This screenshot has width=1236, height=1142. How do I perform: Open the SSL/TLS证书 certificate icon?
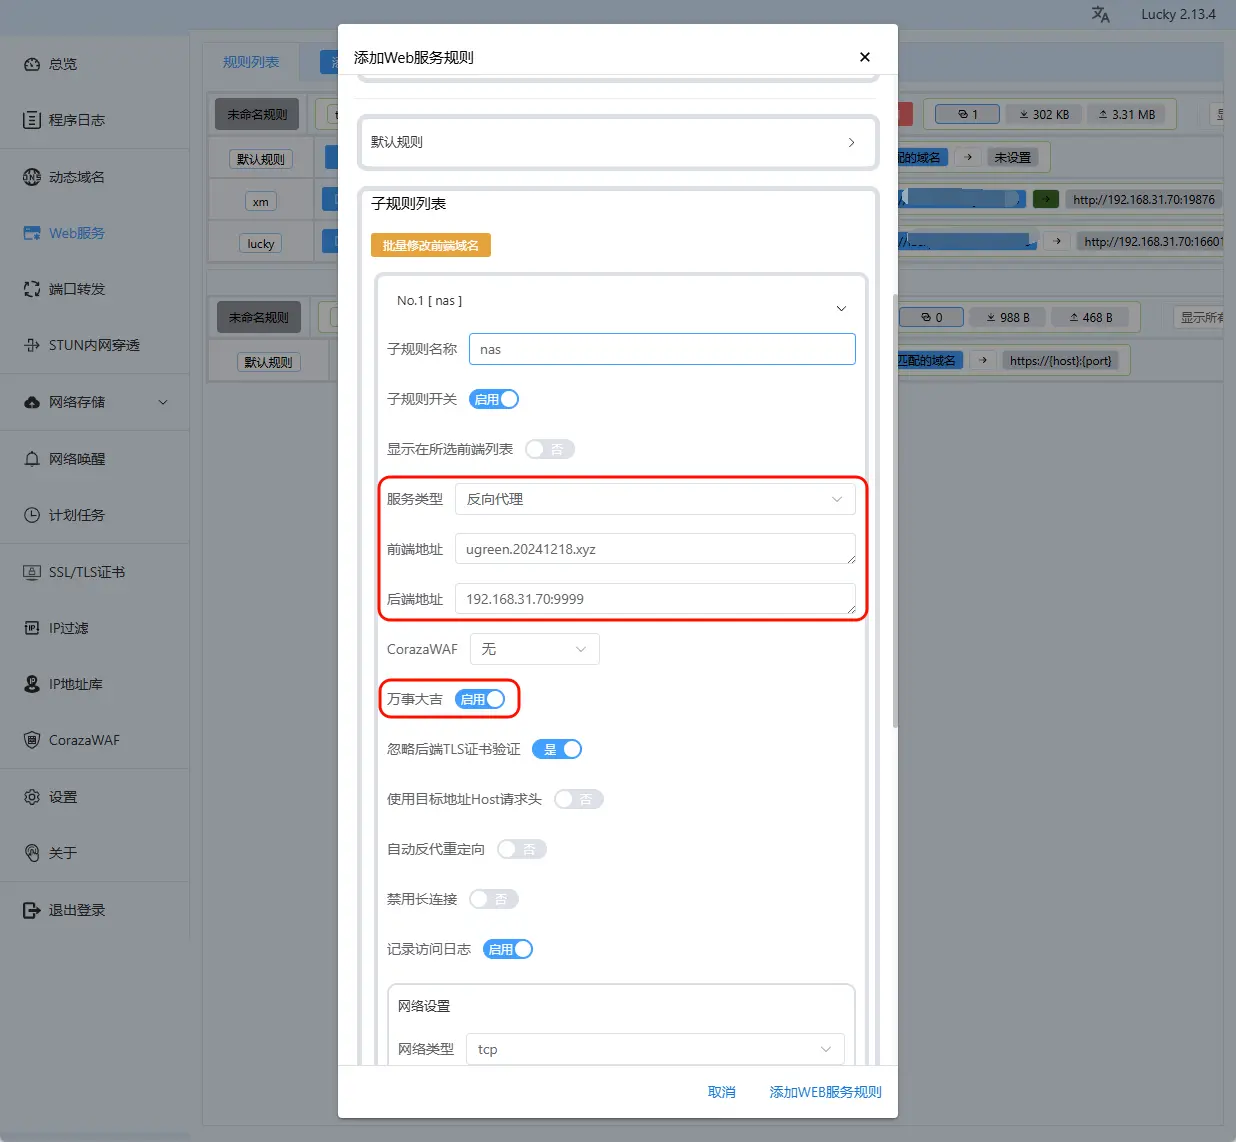click(x=32, y=572)
